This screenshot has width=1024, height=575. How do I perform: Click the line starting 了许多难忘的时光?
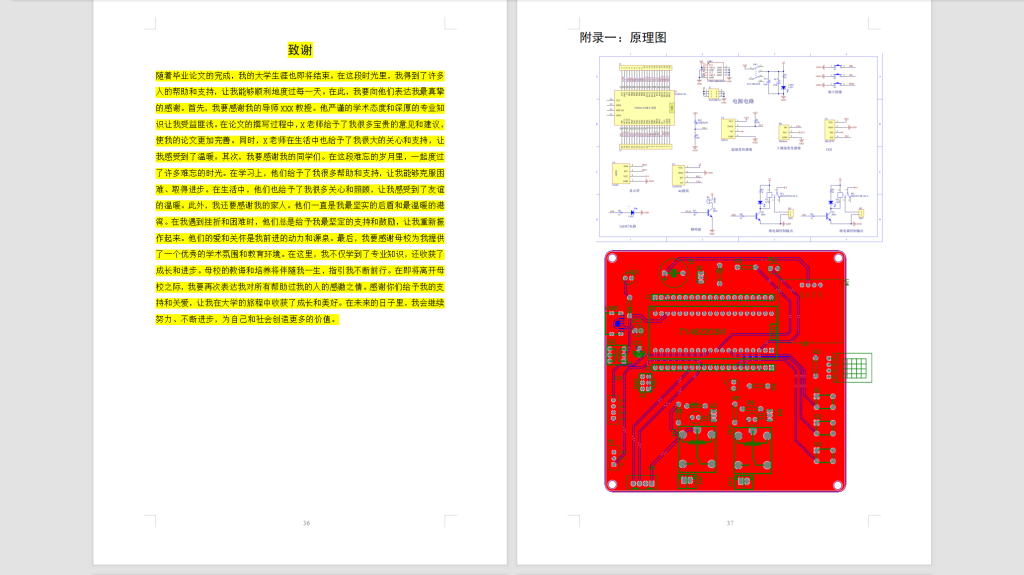[x=300, y=173]
